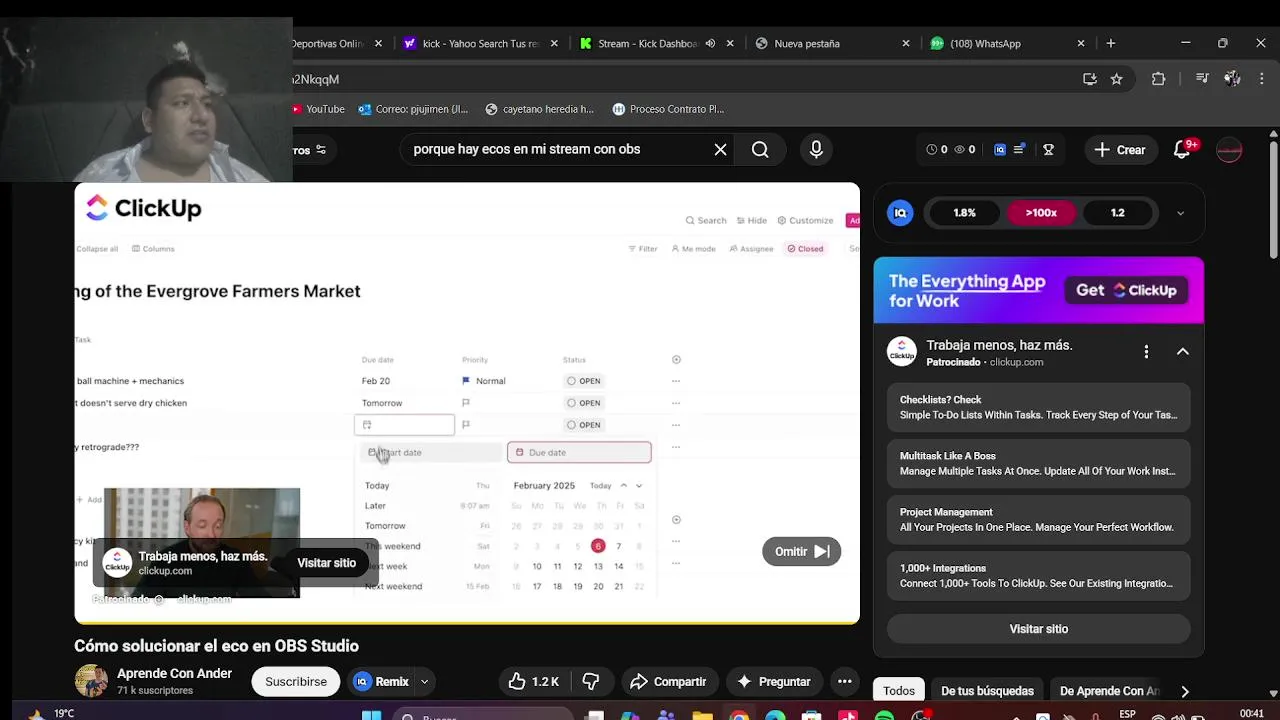The width and height of the screenshot is (1280, 720).
Task: Open the Remix dropdown arrow
Action: point(424,681)
